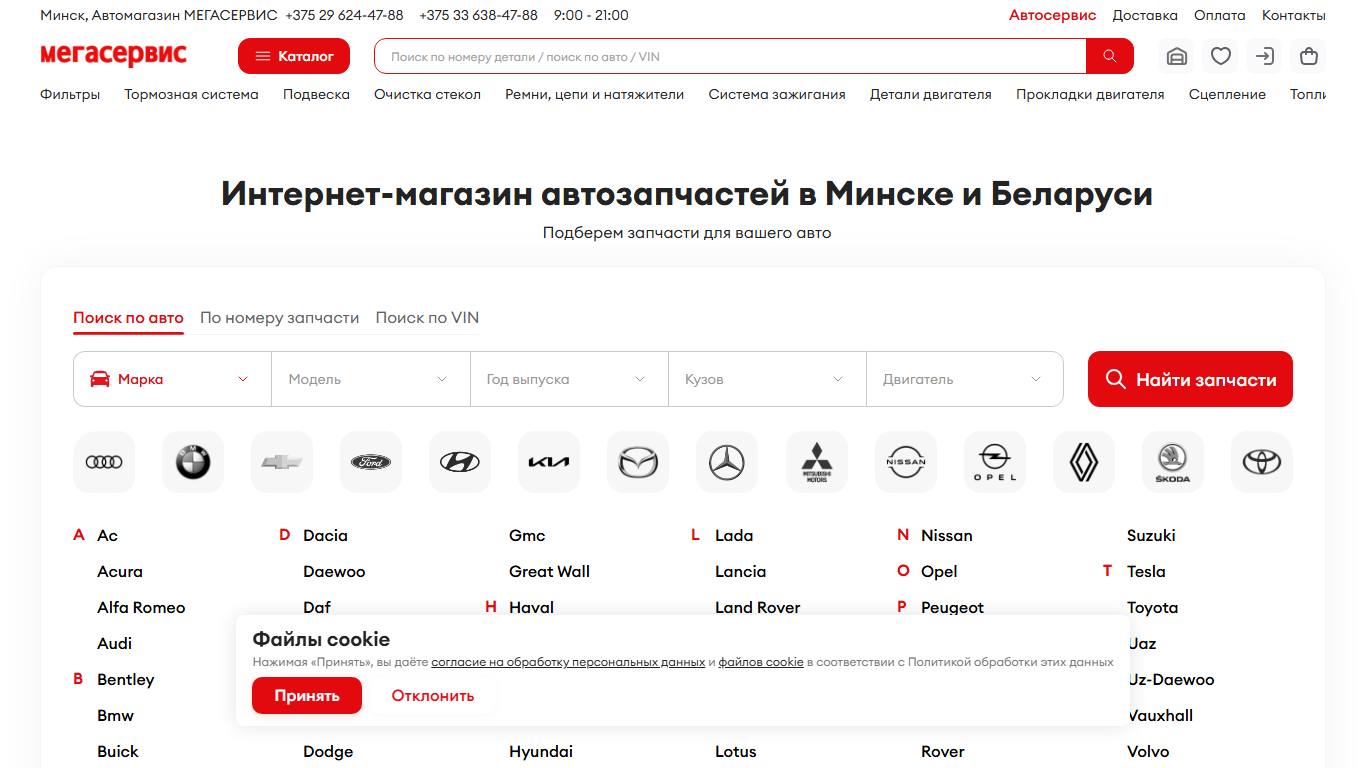The image size is (1366, 768).
Task: Click the login arrow icon
Action: coord(1265,56)
